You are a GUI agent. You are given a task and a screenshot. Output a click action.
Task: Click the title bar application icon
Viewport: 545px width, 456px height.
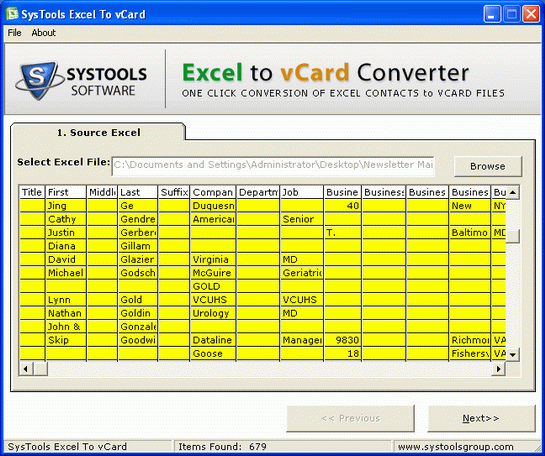coord(12,14)
